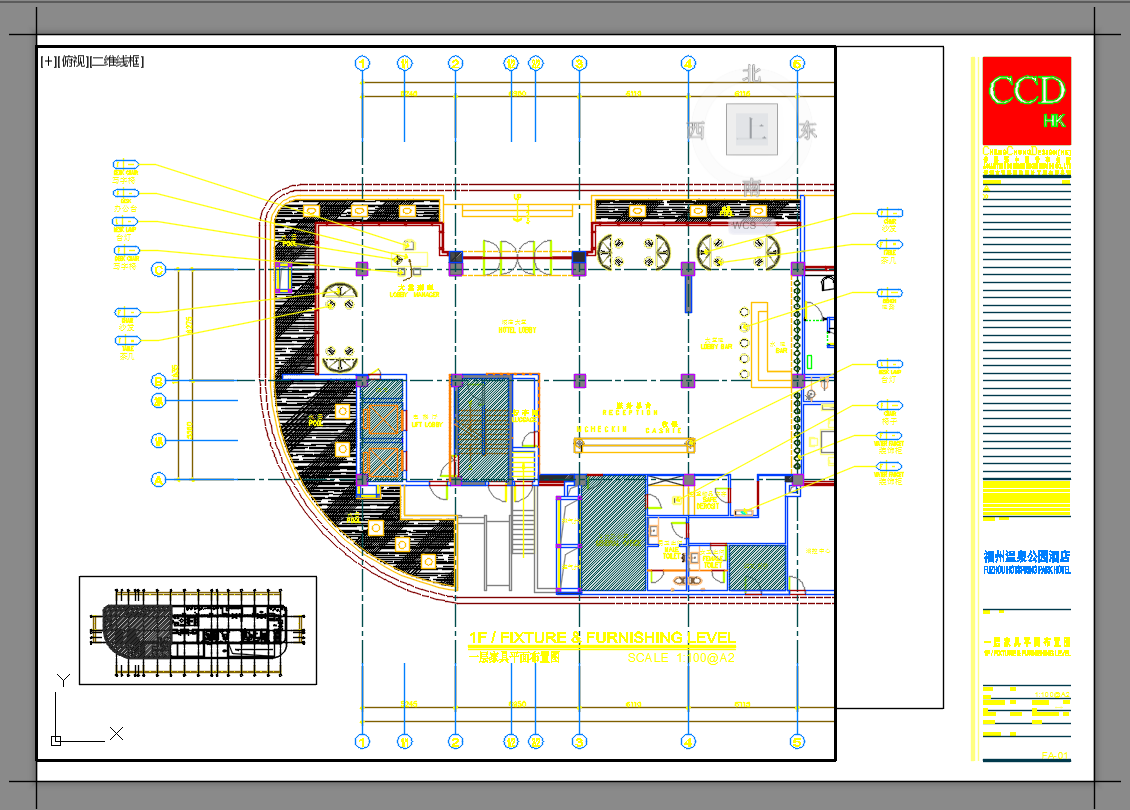Select the LIFT LOBBY room label
The image size is (1130, 810).
click(x=427, y=425)
